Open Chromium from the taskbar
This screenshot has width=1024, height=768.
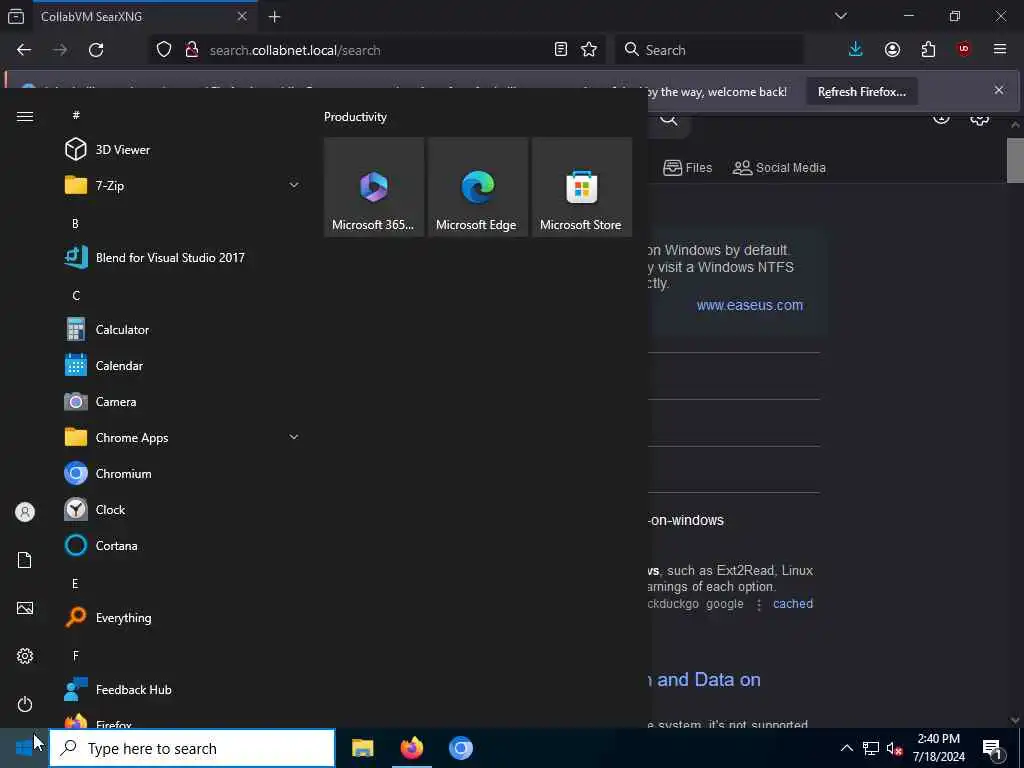click(x=460, y=748)
